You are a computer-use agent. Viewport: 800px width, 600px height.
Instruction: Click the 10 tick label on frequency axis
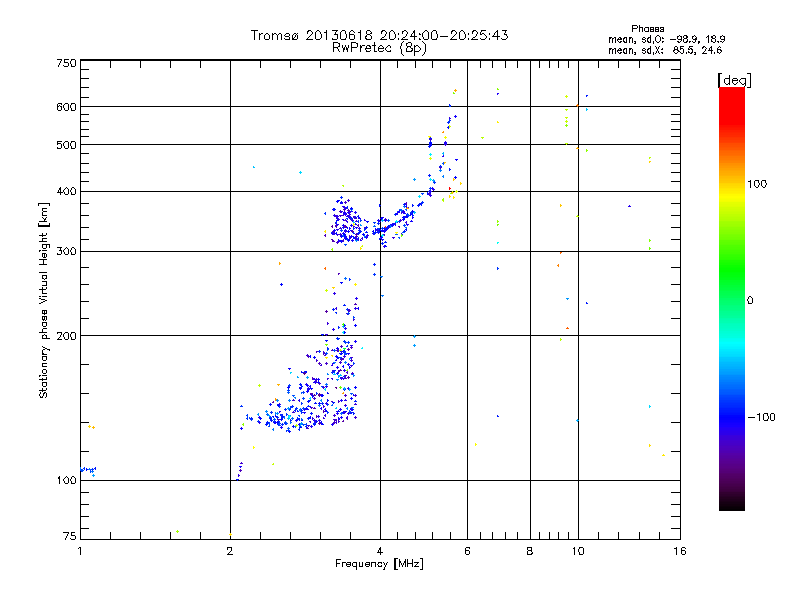click(578, 551)
